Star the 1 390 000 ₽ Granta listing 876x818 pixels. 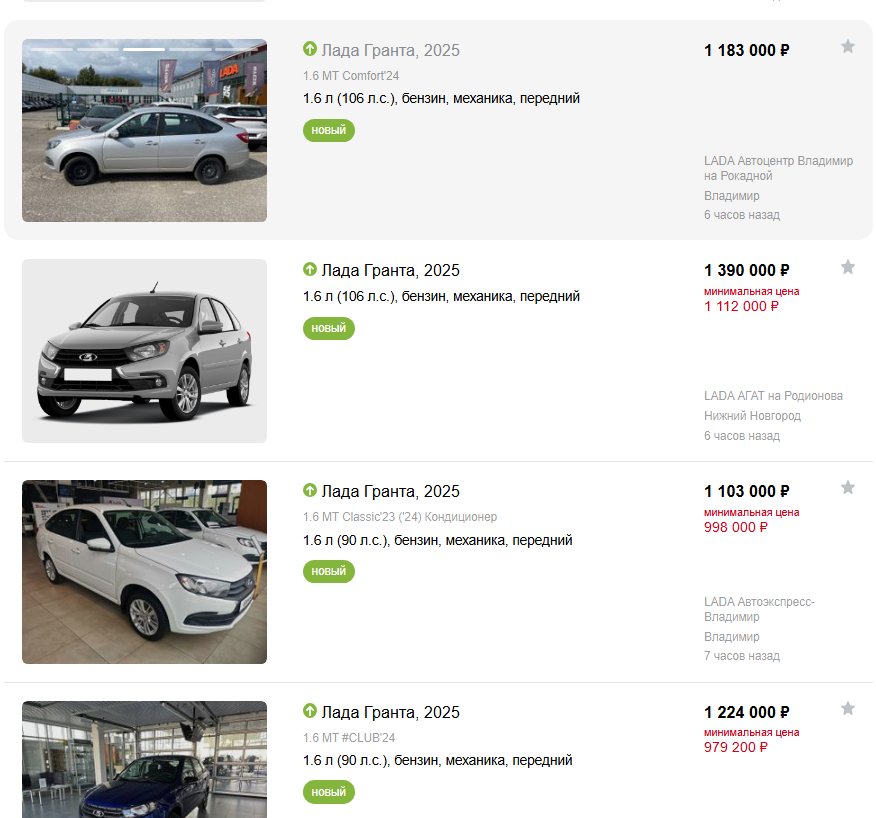click(x=848, y=267)
